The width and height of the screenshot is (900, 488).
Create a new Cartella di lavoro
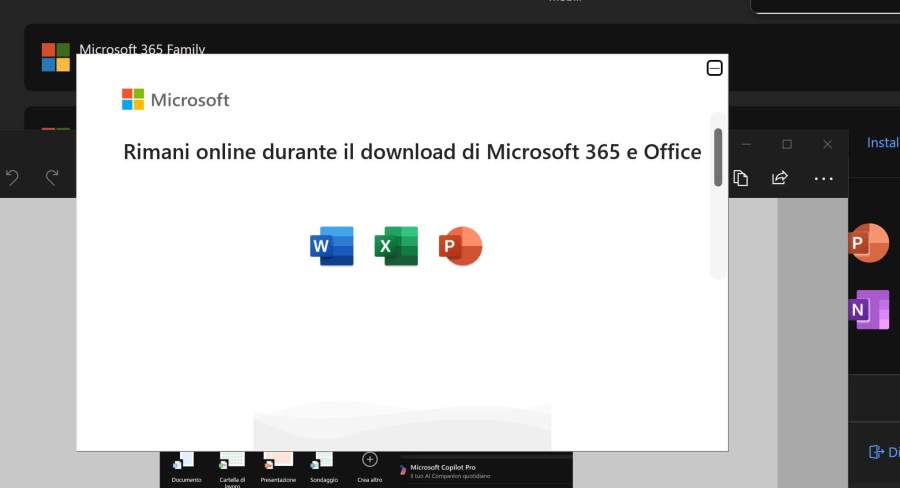231,463
